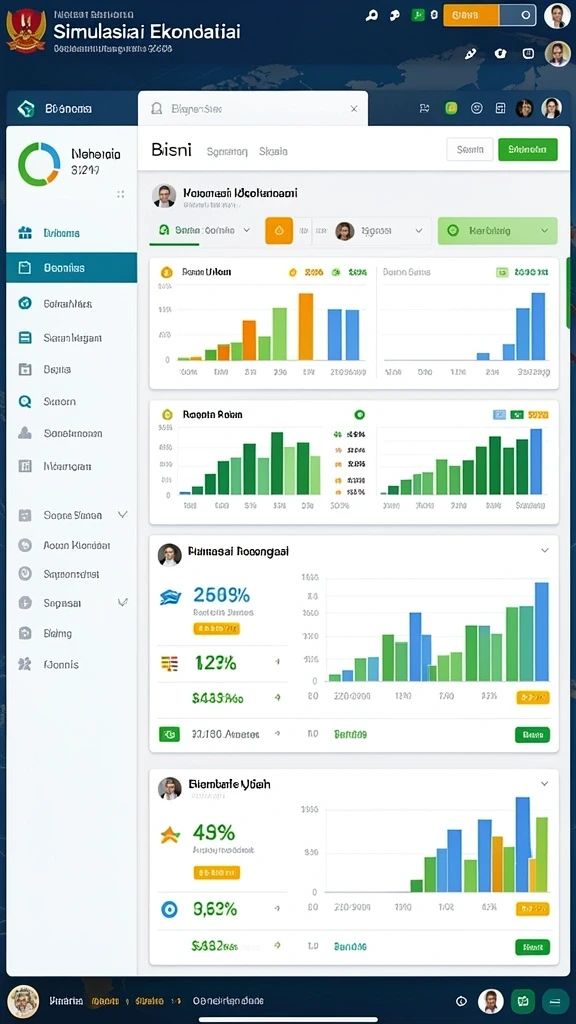Close the open tab with the X
Viewport: 576px width, 1024px height.
(x=354, y=109)
